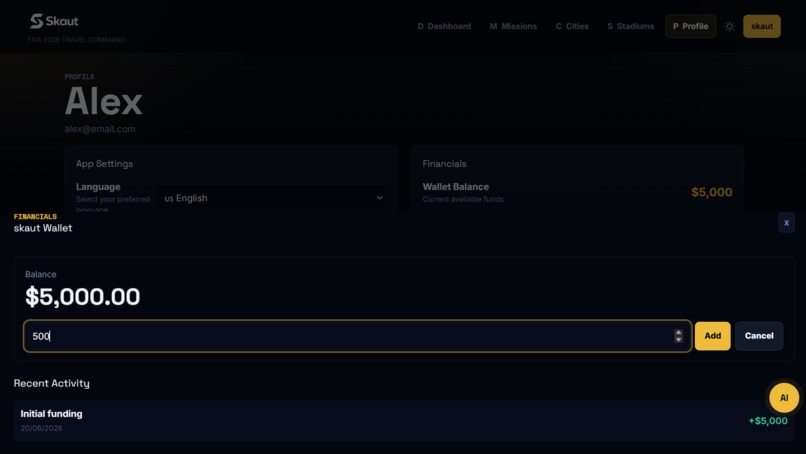This screenshot has height=454, width=806.
Task: Click the alex@email.com address
Action: (x=100, y=129)
